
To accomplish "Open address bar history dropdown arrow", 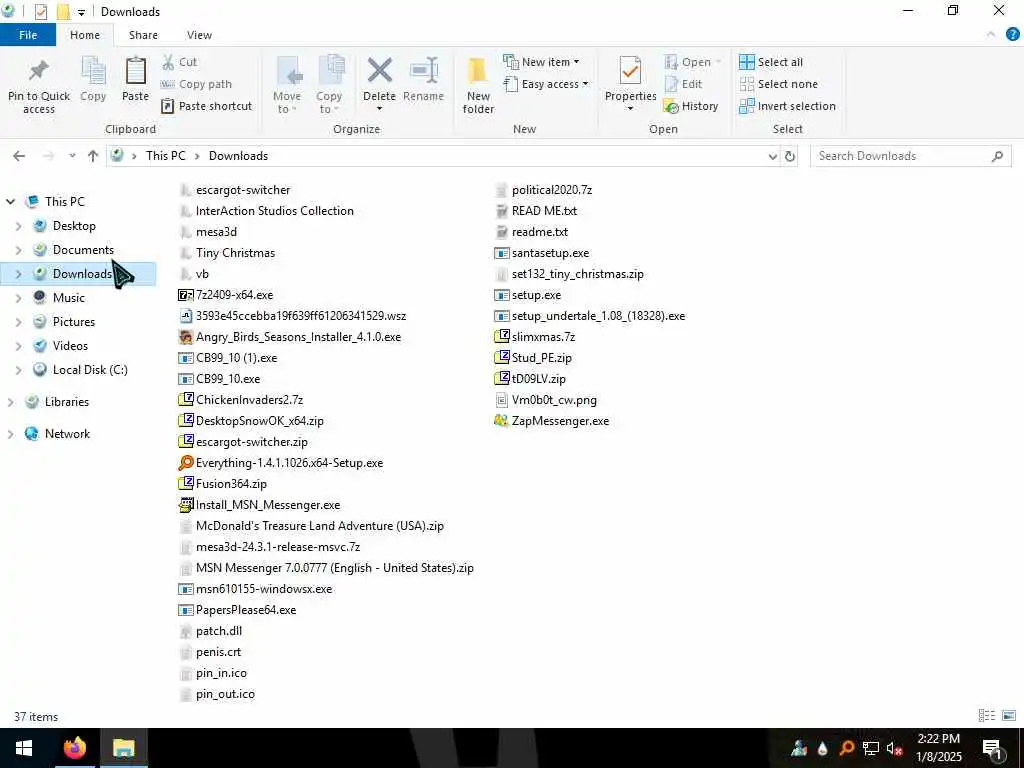I will point(773,156).
